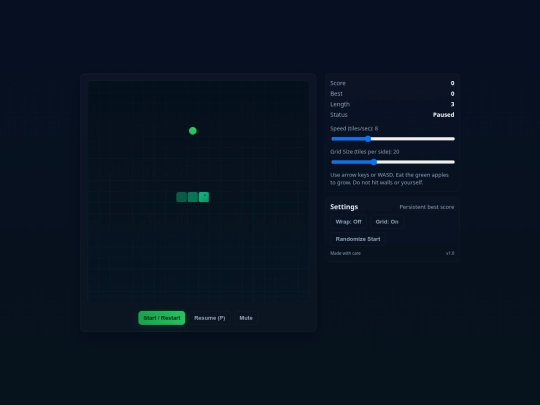Viewport: 540px width, 405px height.
Task: Click the Grid Size (tiles per side) label
Action: (x=365, y=152)
